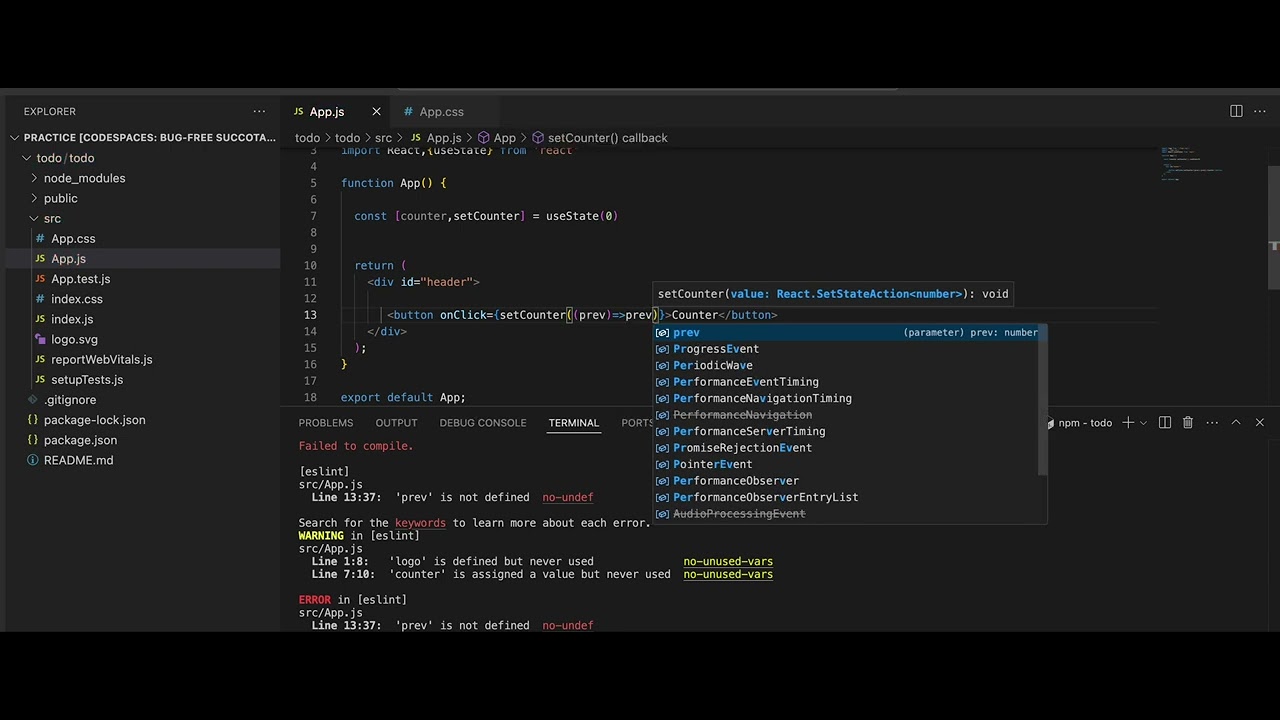Open no-unused-vars link for 'counter' warning
1280x720 pixels.
[728, 574]
